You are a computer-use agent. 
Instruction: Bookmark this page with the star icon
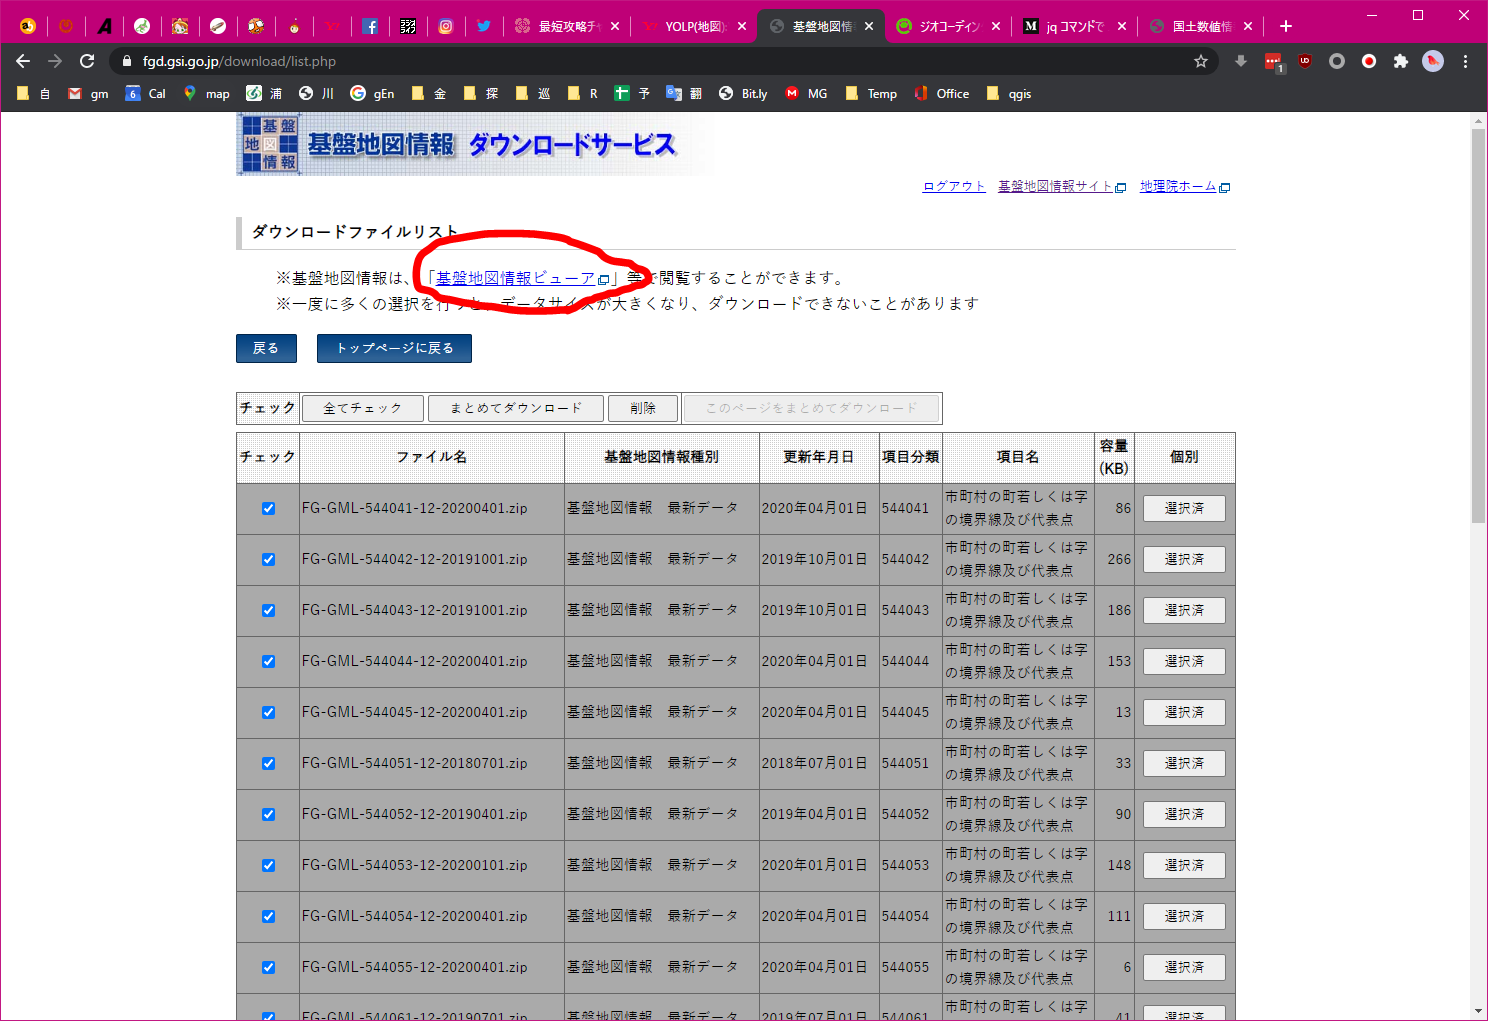click(1201, 61)
